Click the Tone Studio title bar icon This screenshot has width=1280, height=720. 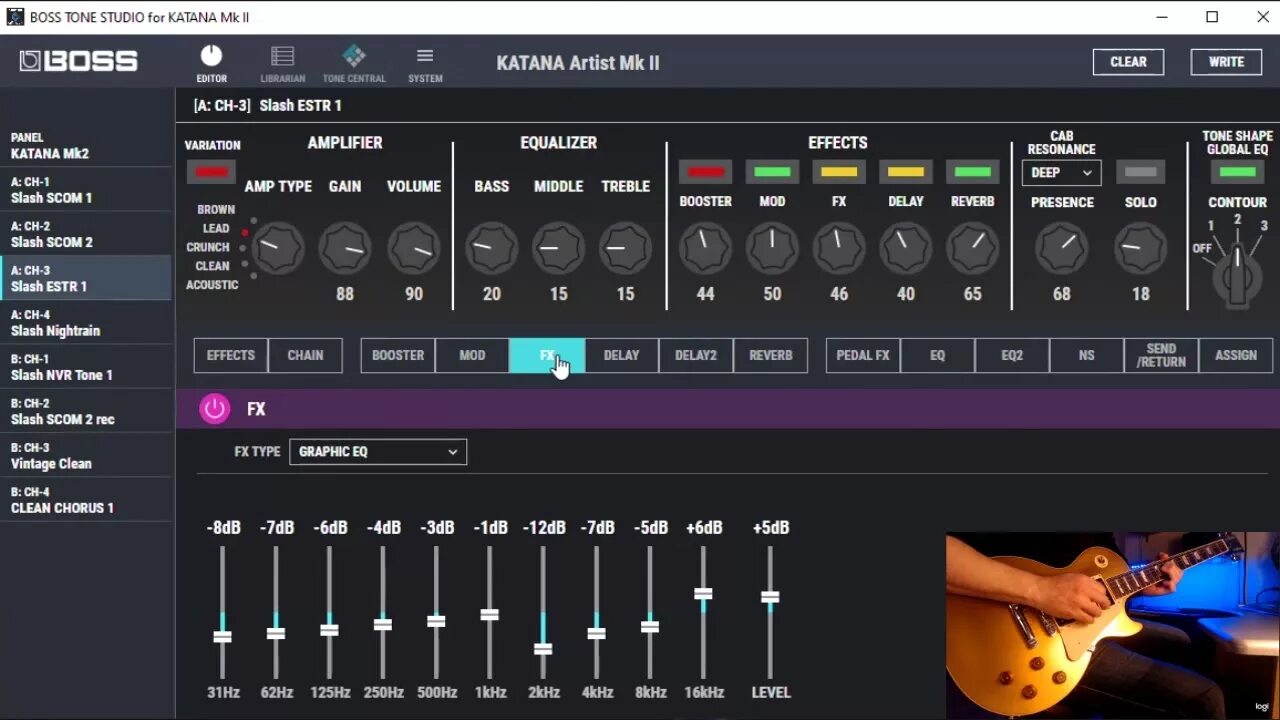(x=15, y=17)
